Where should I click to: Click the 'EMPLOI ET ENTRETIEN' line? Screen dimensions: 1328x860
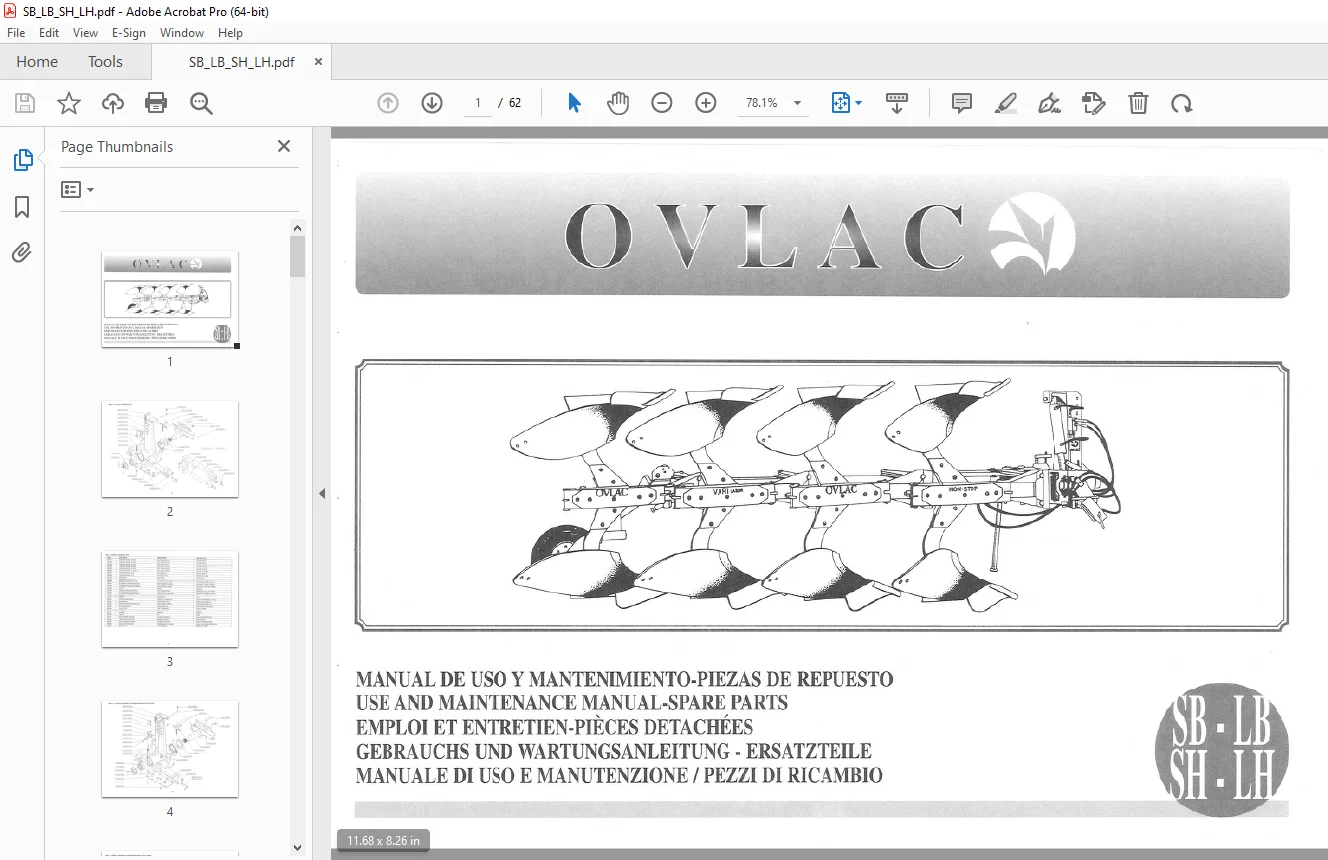[x=554, y=727]
